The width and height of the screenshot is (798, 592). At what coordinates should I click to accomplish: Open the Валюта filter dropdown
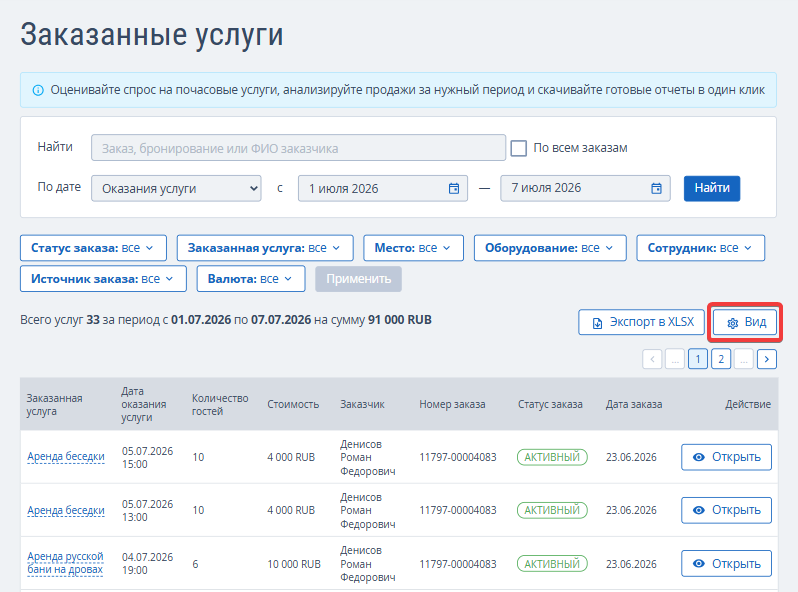click(x=251, y=279)
